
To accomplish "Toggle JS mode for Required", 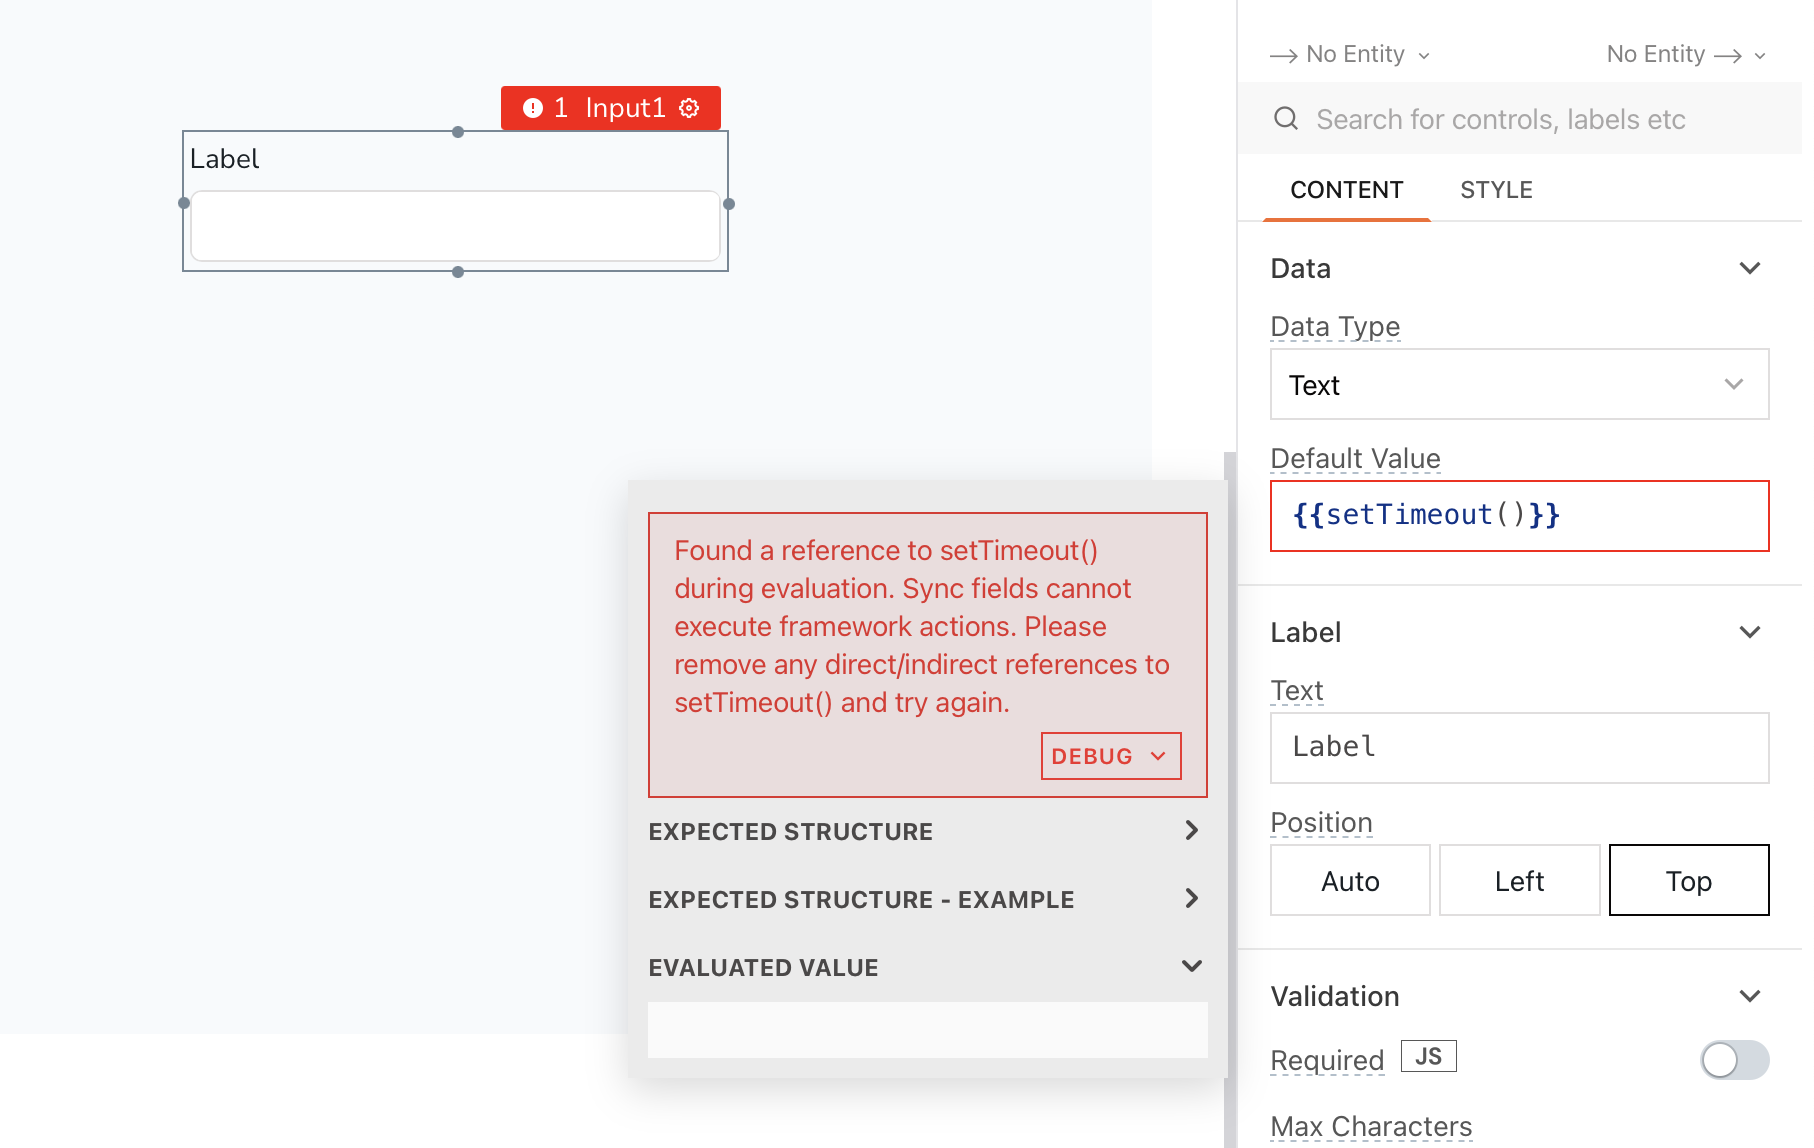I will click(1428, 1056).
